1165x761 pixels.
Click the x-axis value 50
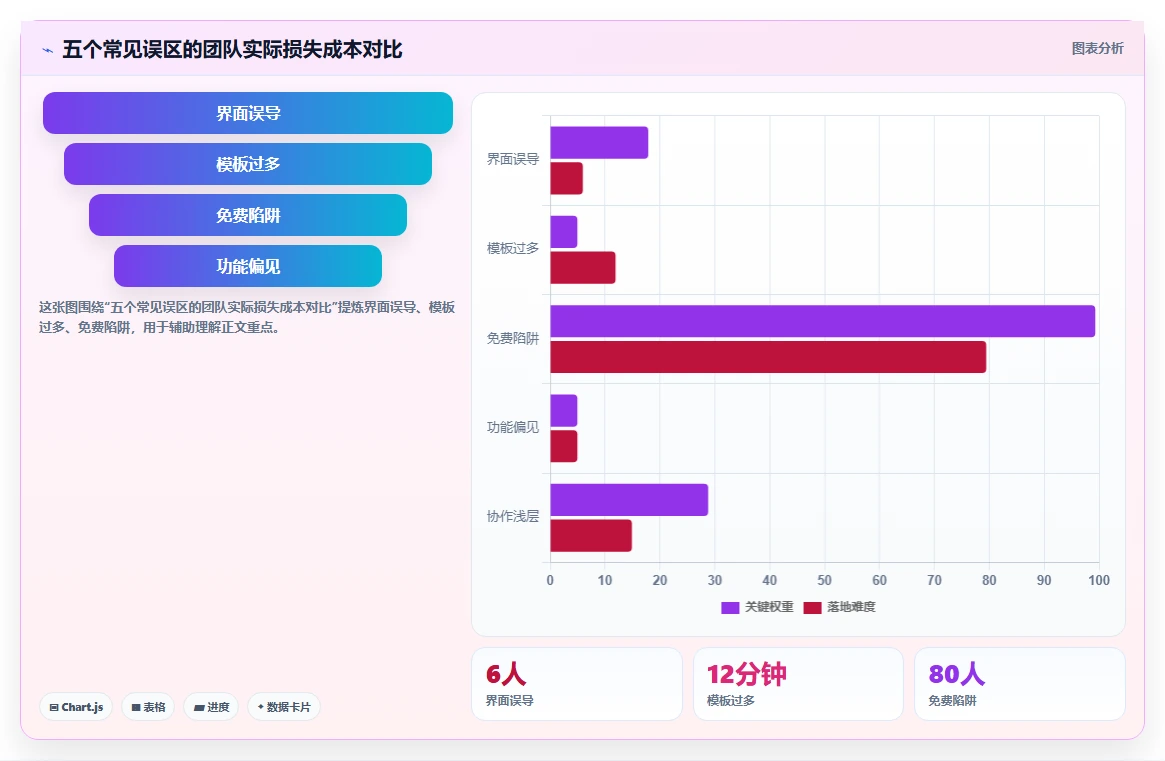click(x=825, y=580)
